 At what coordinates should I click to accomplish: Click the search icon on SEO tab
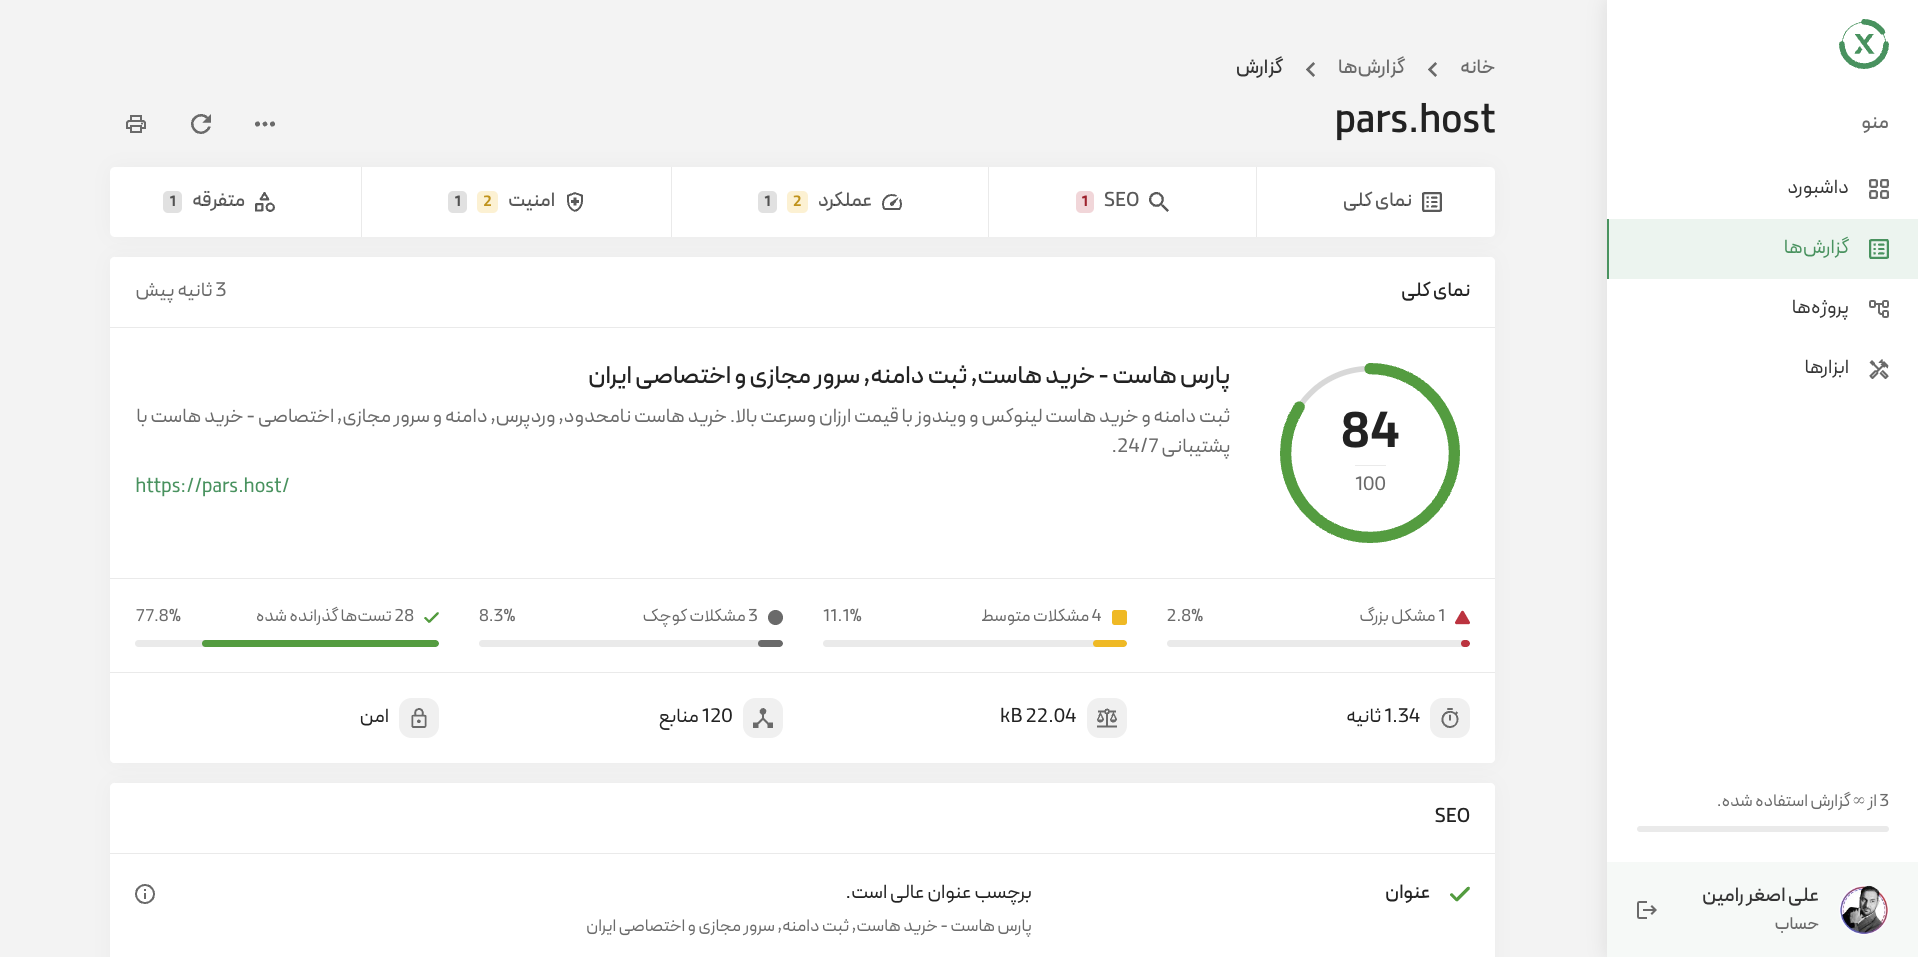pyautogui.click(x=1159, y=201)
